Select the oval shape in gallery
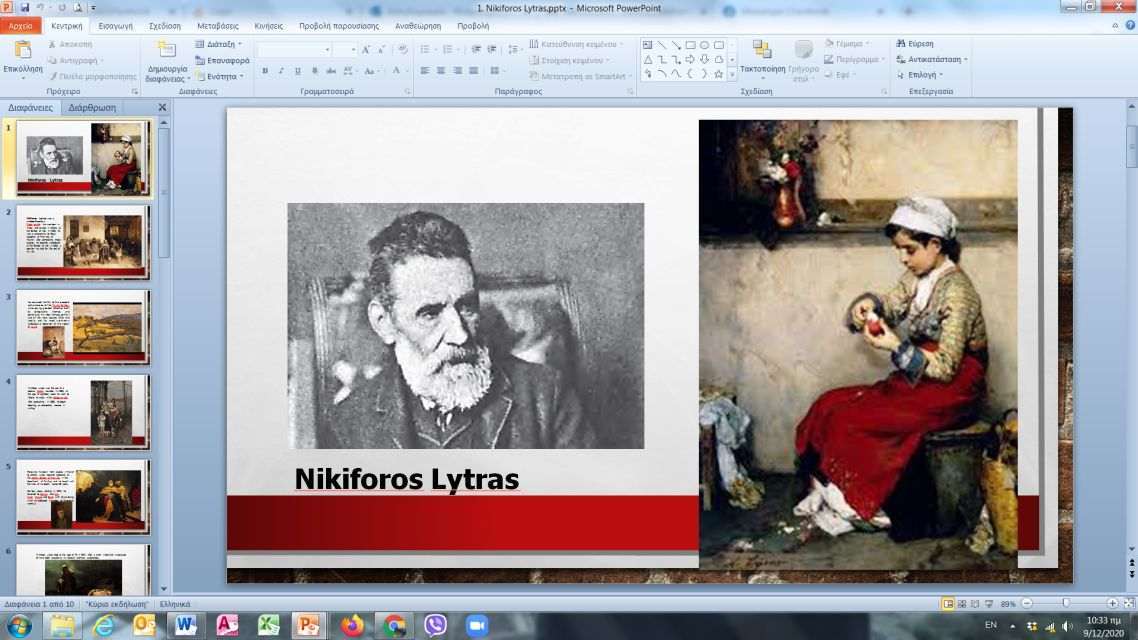Image resolution: width=1138 pixels, height=640 pixels. [704, 45]
